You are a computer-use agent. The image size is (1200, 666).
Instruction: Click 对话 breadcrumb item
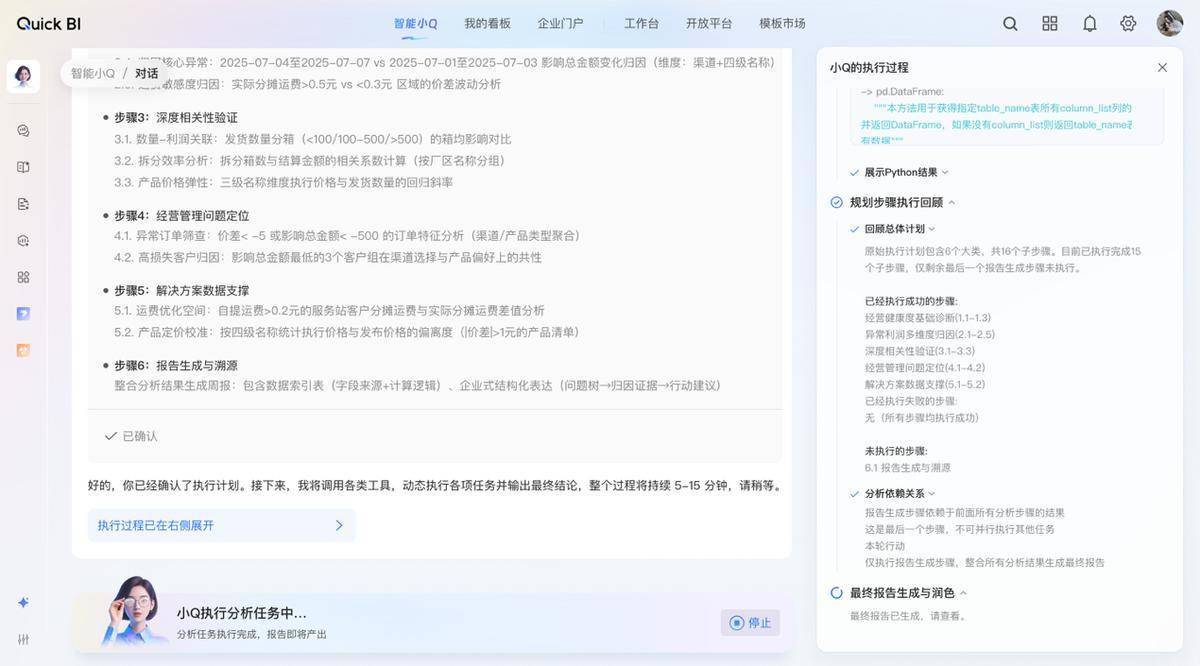[147, 73]
